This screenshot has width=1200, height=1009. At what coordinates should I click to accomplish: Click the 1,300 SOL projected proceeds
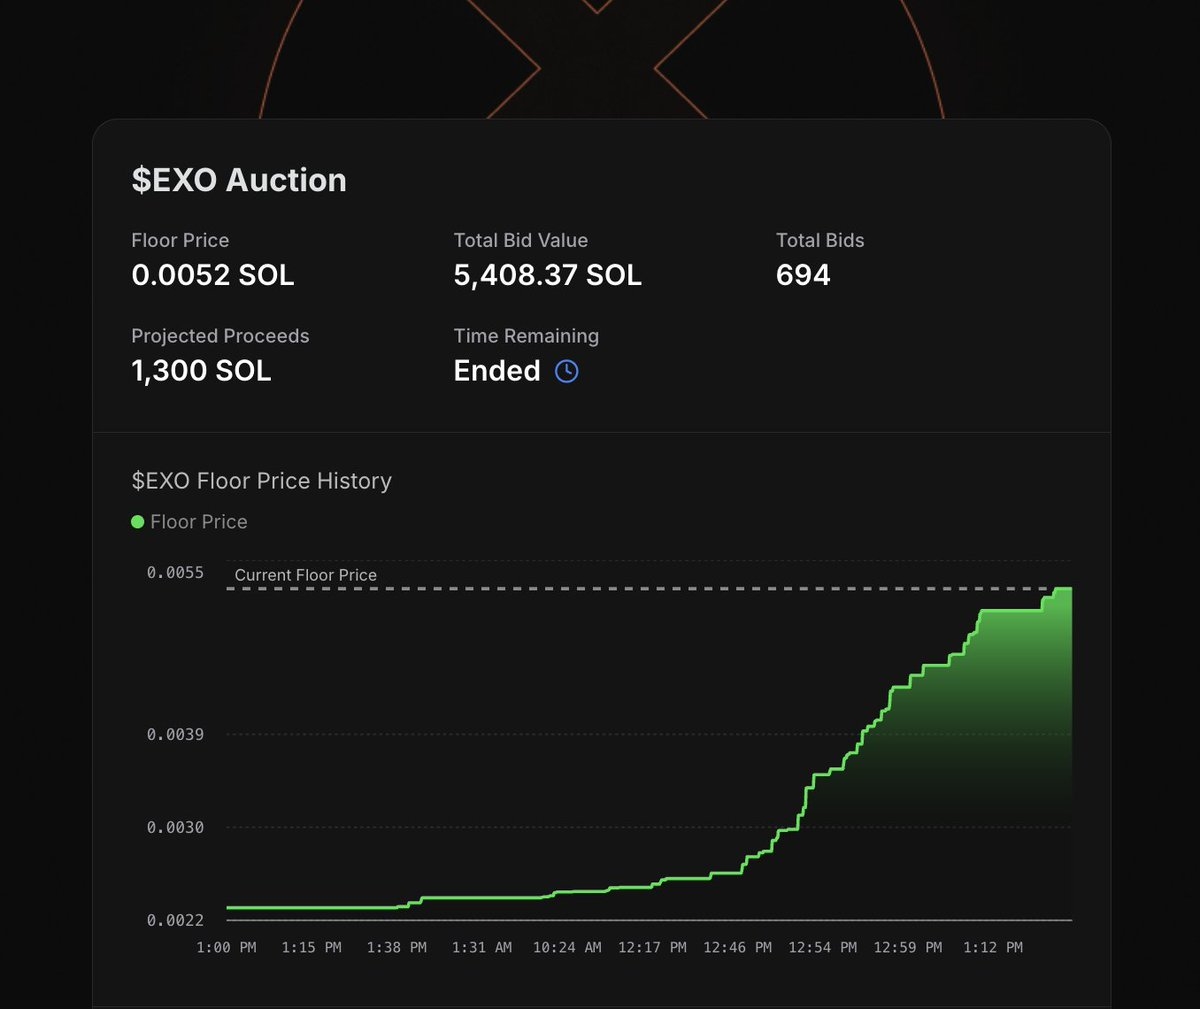[201, 371]
